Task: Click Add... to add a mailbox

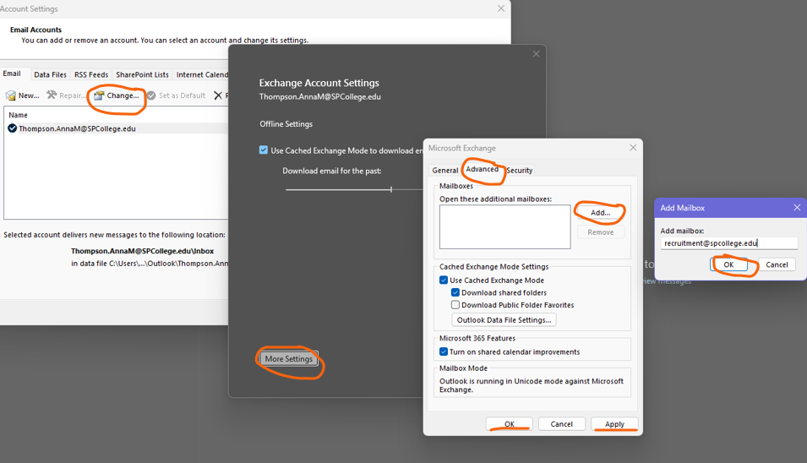Action: (600, 212)
